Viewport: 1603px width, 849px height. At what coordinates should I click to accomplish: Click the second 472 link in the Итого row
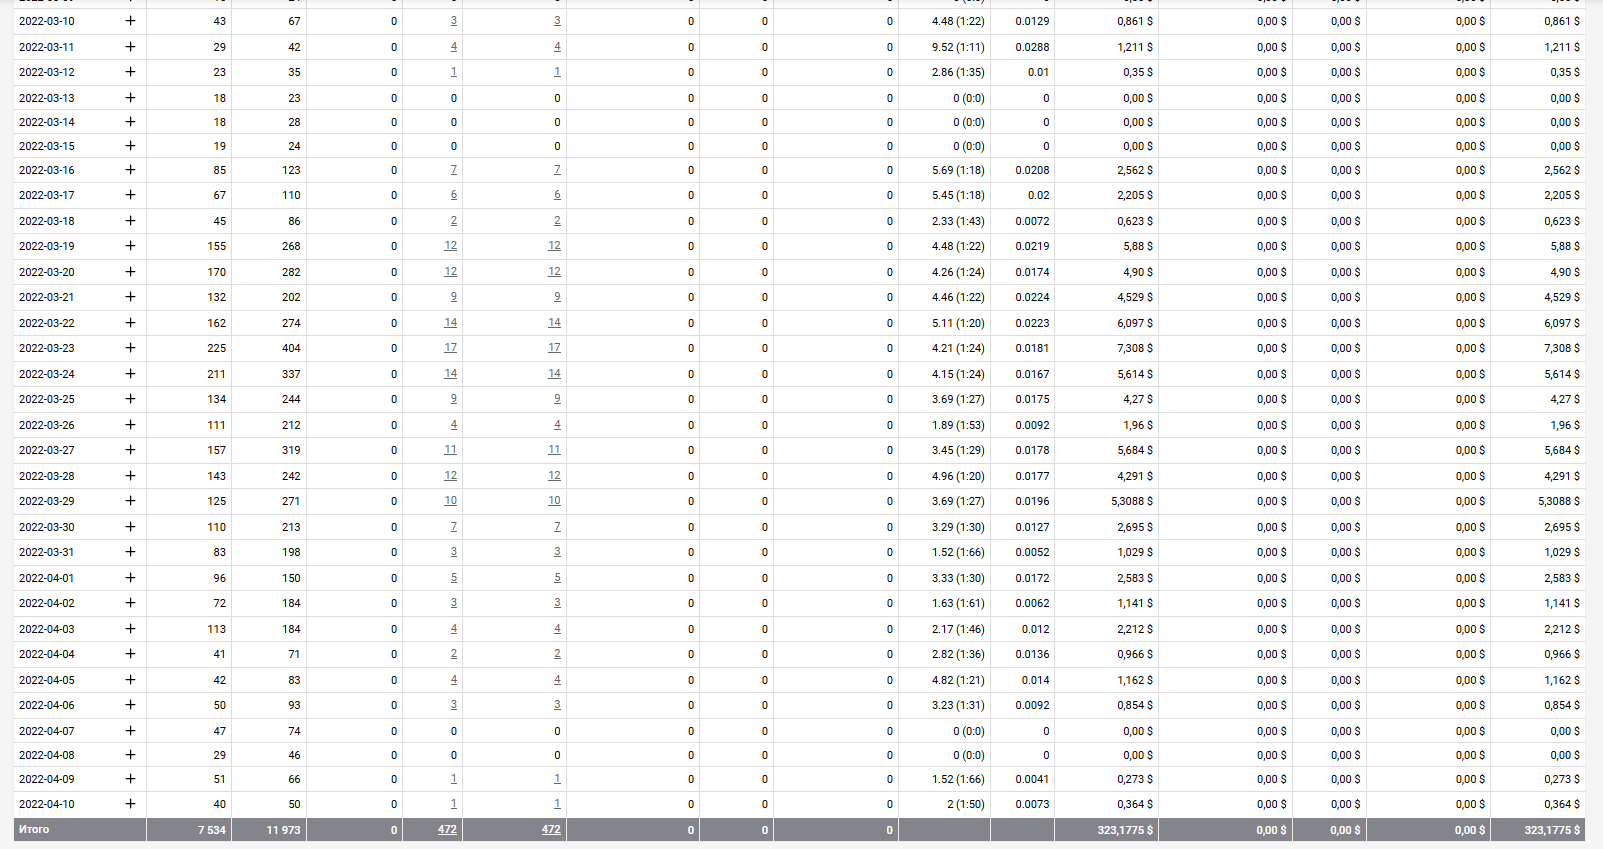(551, 830)
